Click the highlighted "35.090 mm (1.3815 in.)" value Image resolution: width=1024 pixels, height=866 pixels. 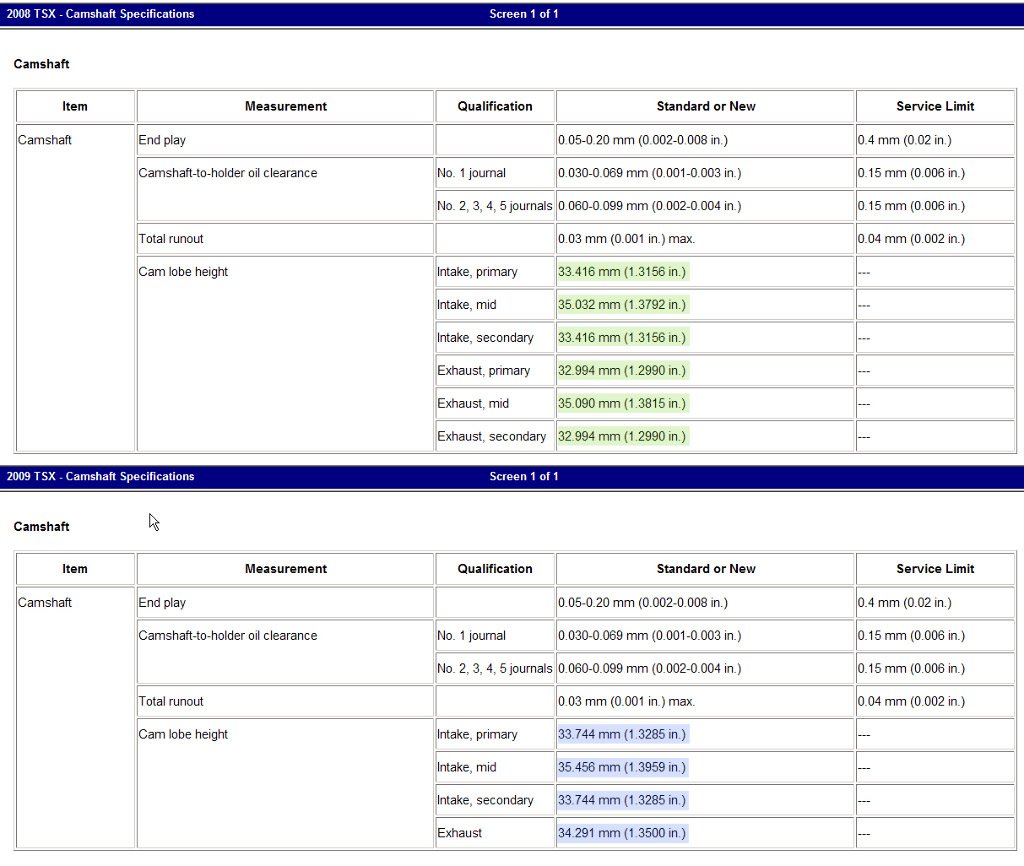pos(622,403)
